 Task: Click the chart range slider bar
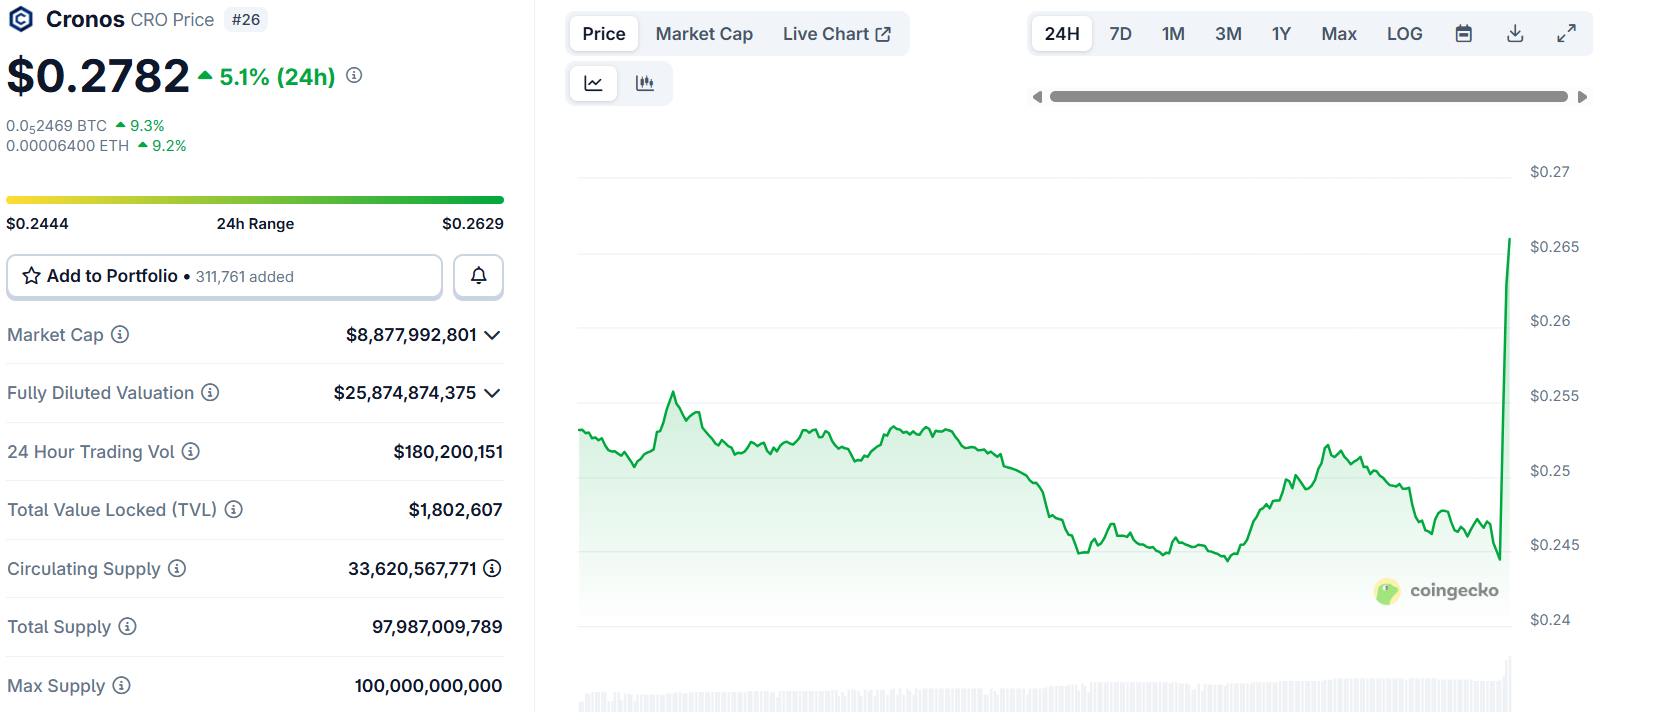(x=1308, y=97)
